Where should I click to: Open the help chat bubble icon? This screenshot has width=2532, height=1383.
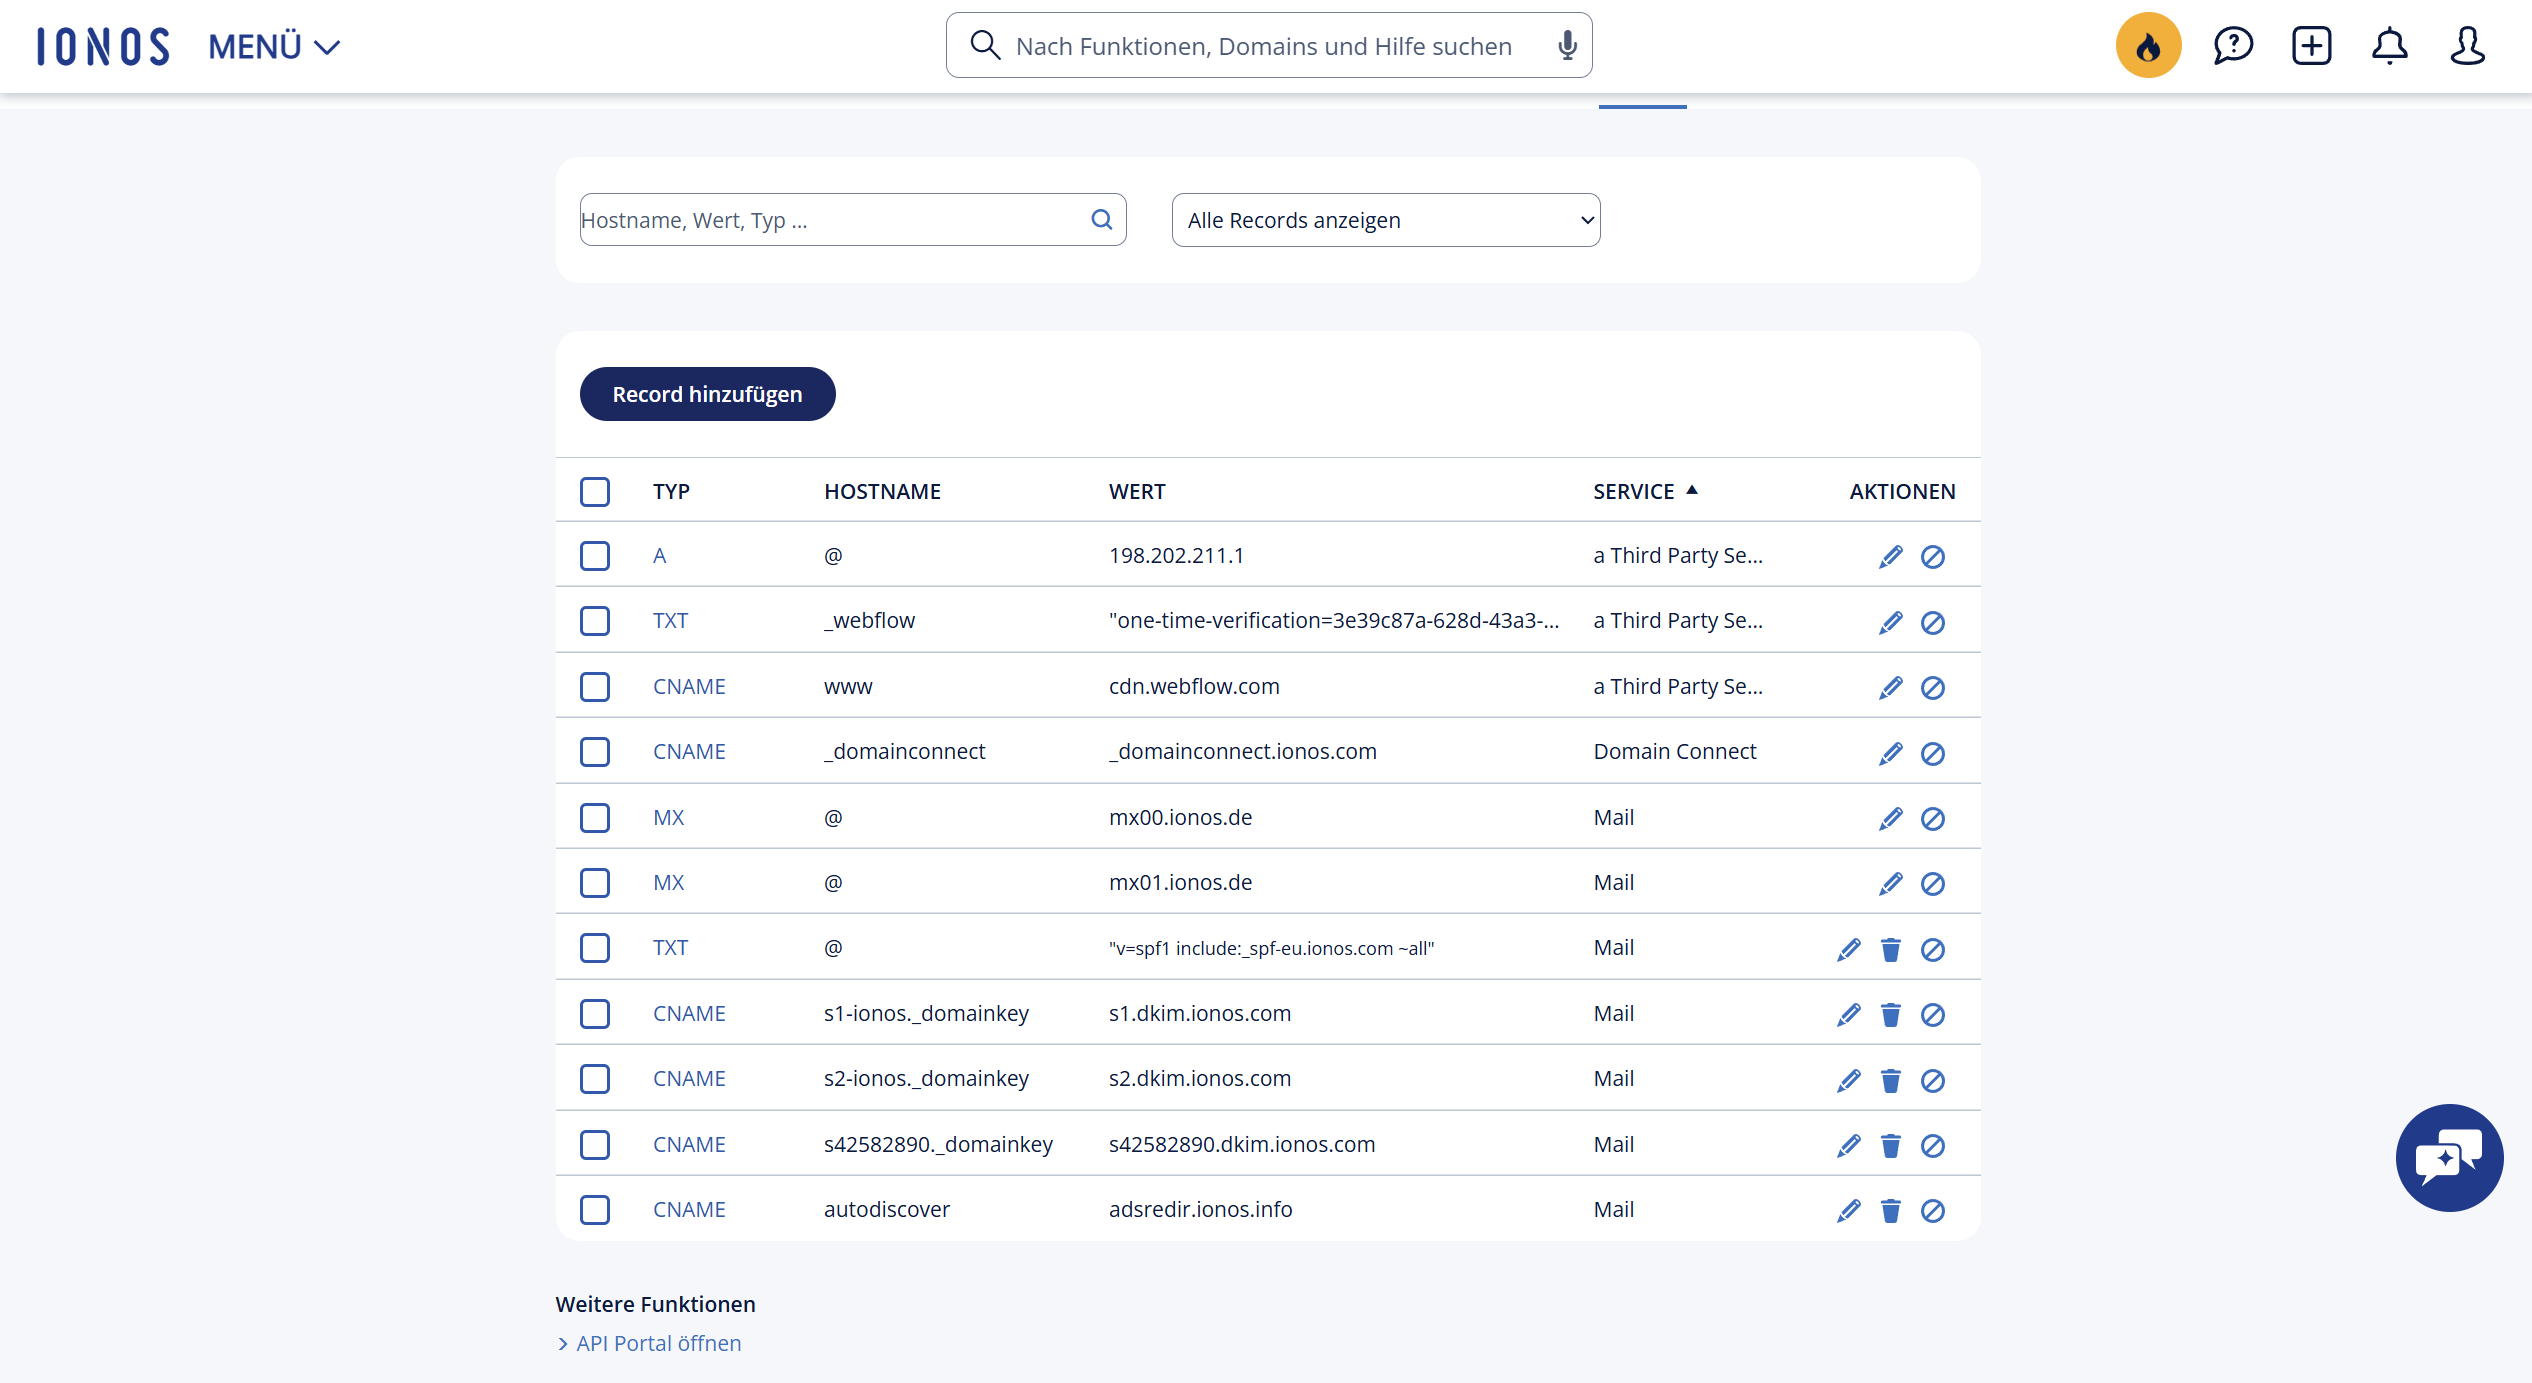click(2232, 46)
